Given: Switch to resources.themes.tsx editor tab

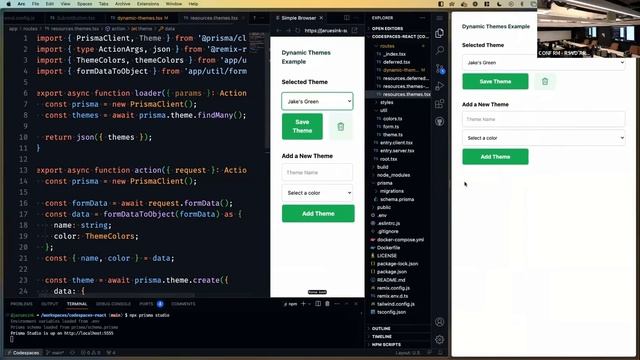Looking at the screenshot, I should tap(214, 18).
